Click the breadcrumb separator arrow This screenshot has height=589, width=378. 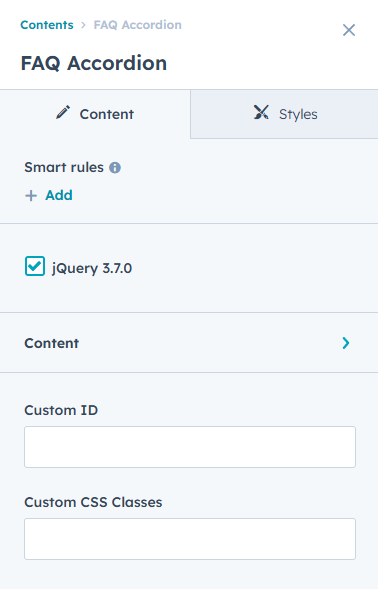point(83,25)
